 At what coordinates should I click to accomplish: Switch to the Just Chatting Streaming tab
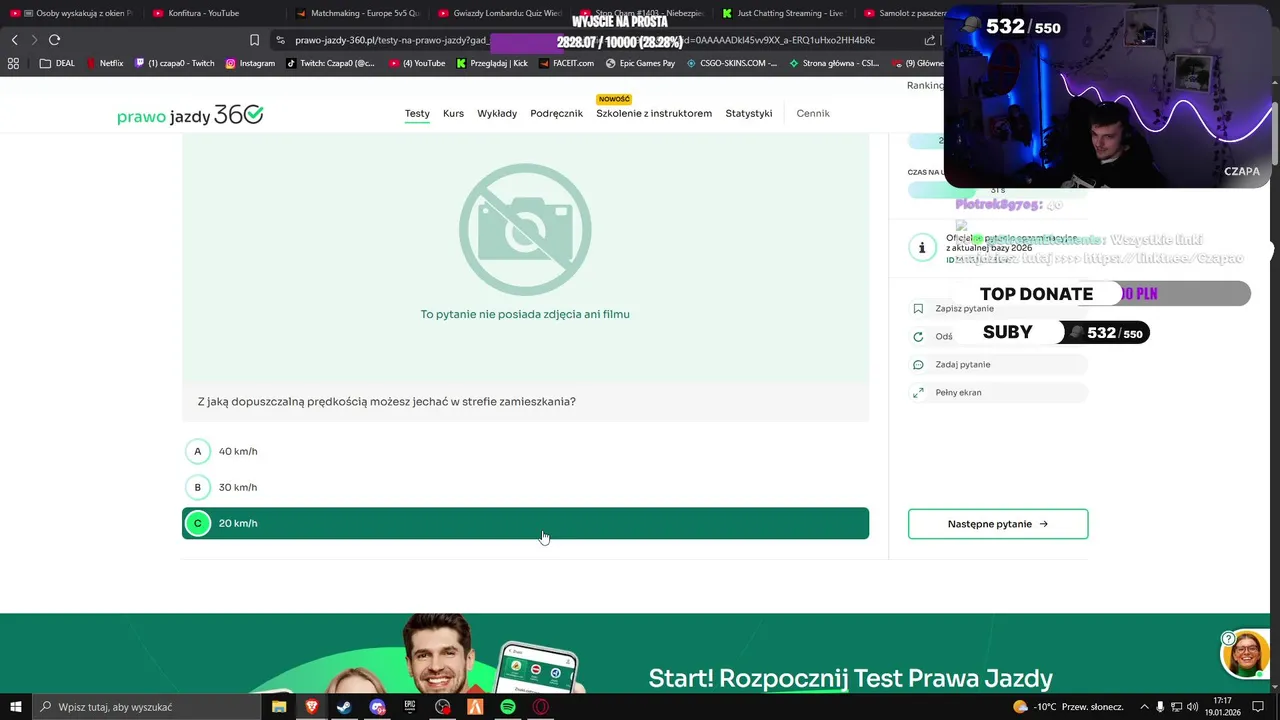pyautogui.click(x=783, y=14)
